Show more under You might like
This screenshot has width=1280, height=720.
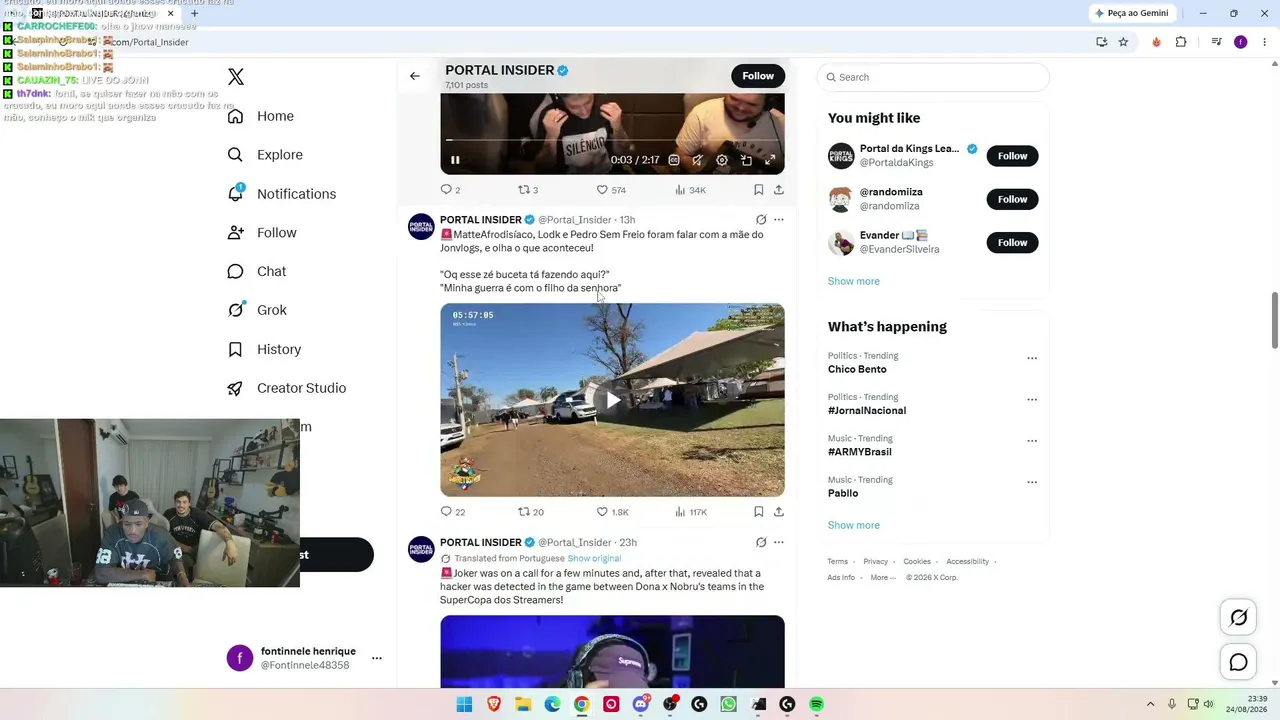[854, 281]
